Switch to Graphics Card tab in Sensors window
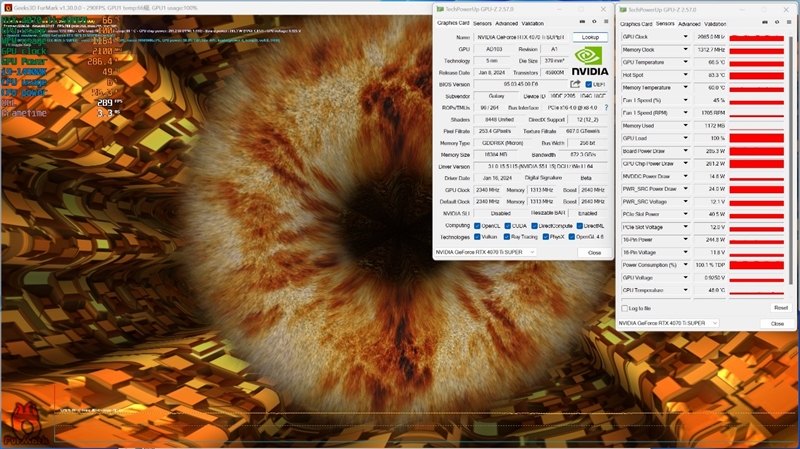 tap(636, 24)
